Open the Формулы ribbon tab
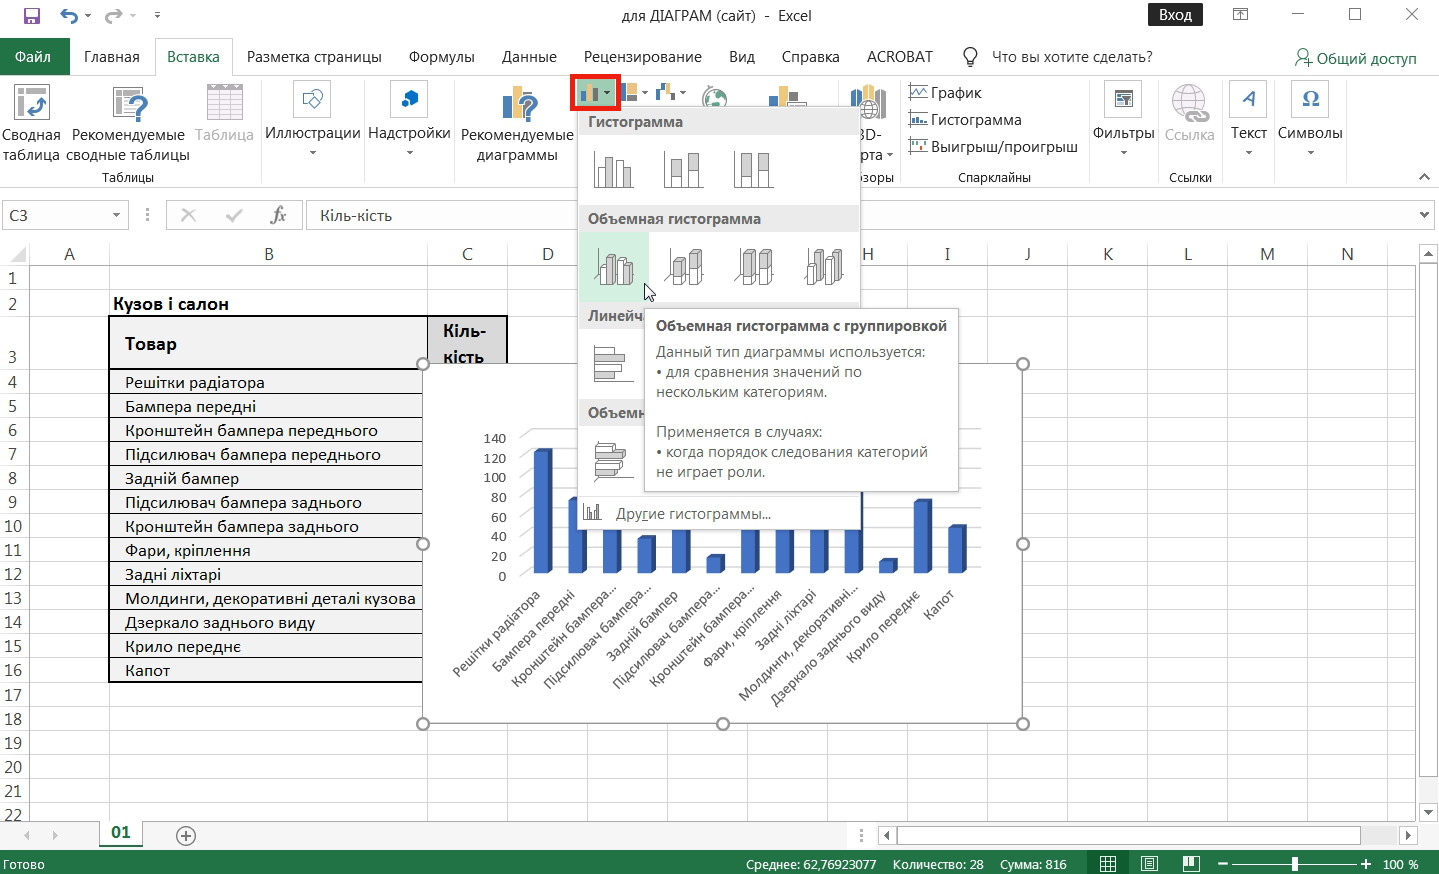 [441, 57]
